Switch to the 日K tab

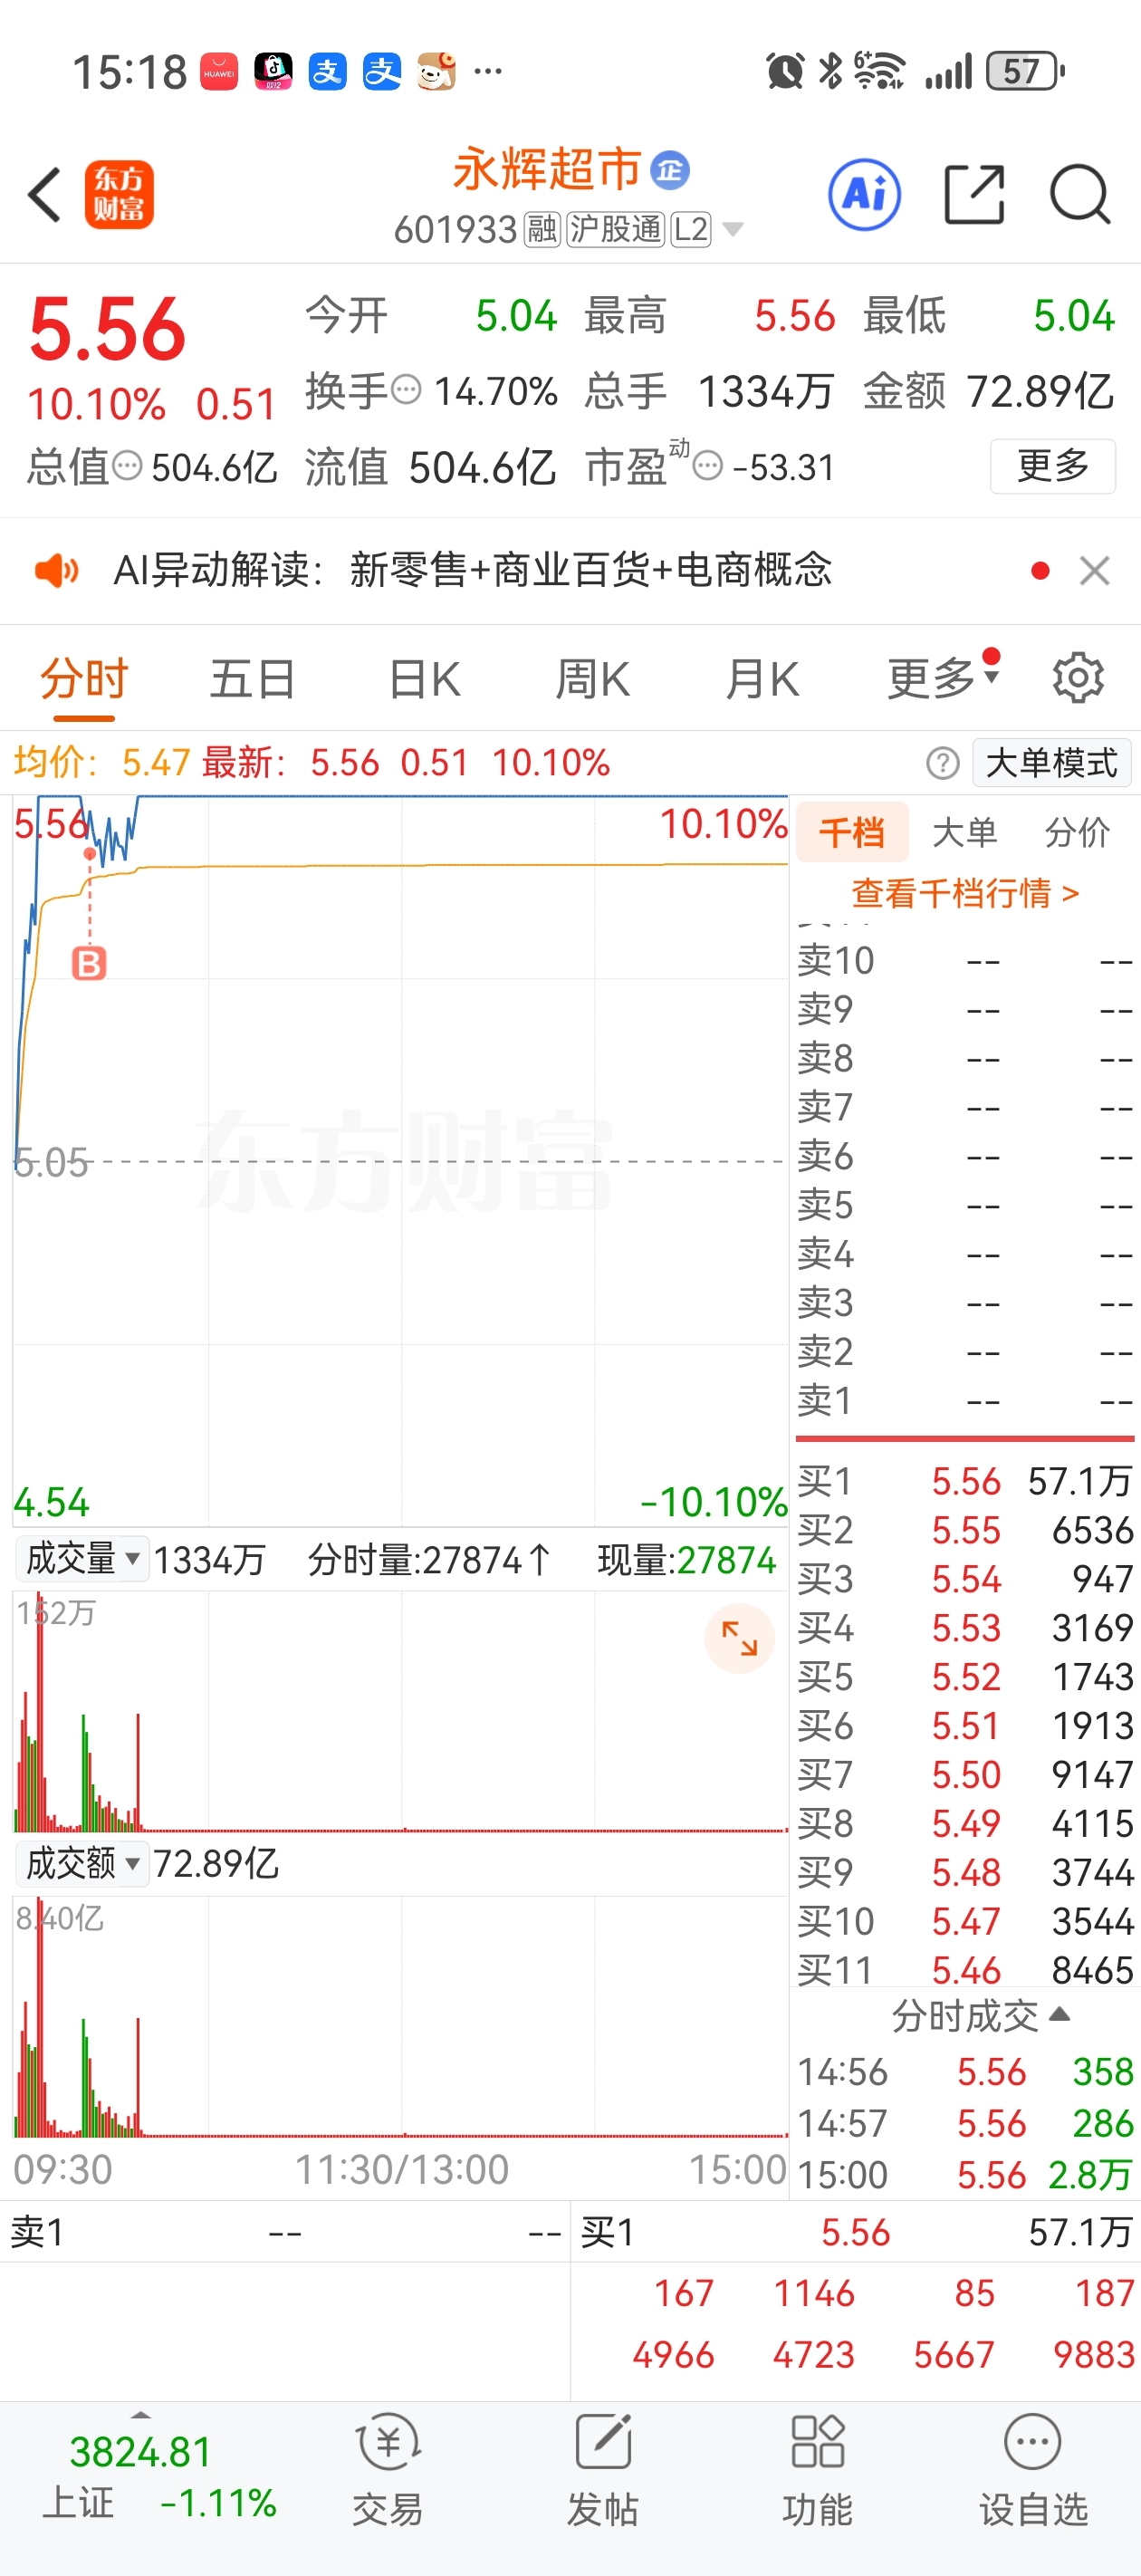click(x=424, y=679)
